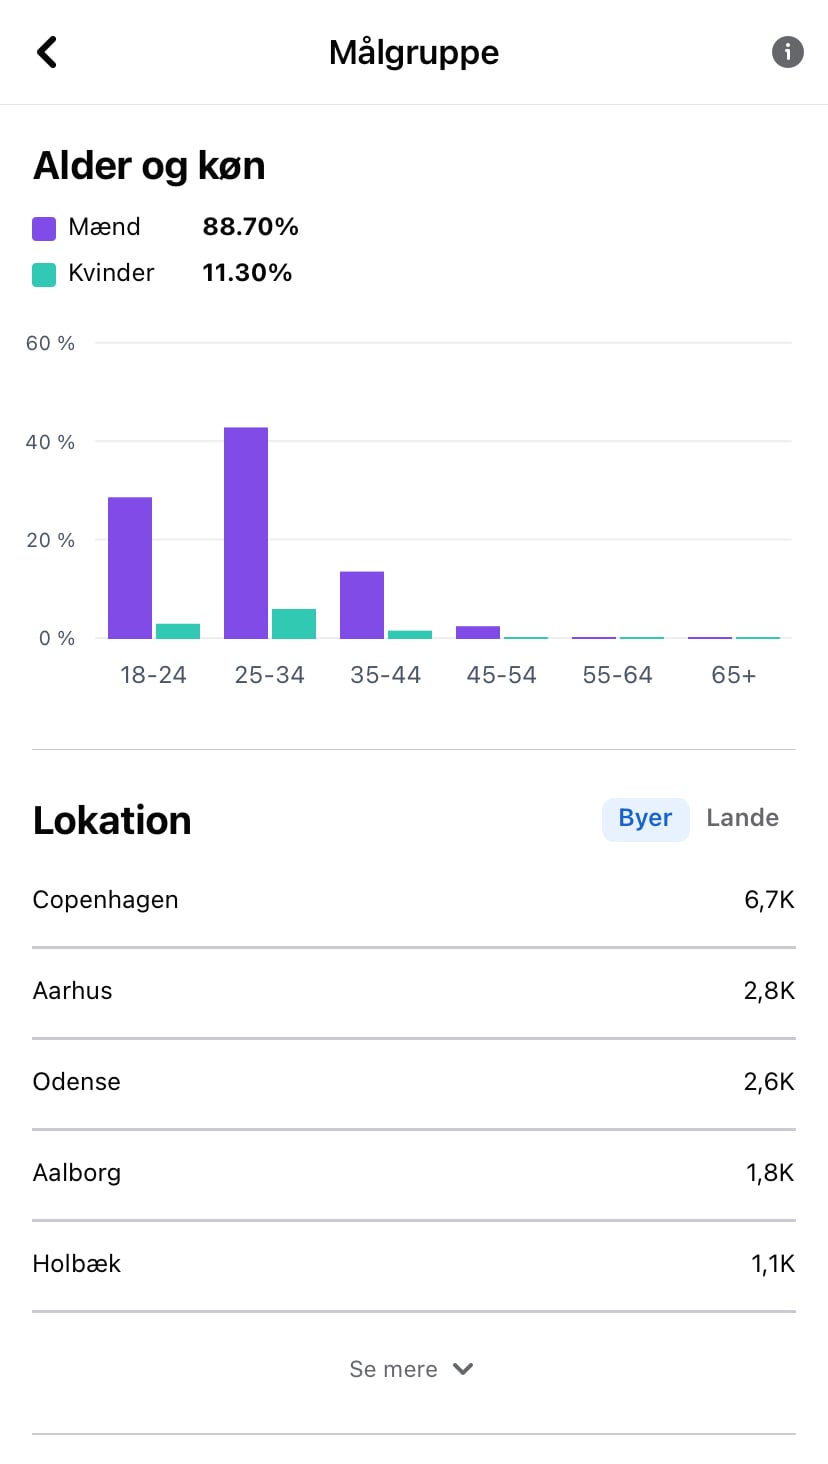The image size is (828, 1464).
Task: Select the Holbæk location row
Action: (x=414, y=1264)
